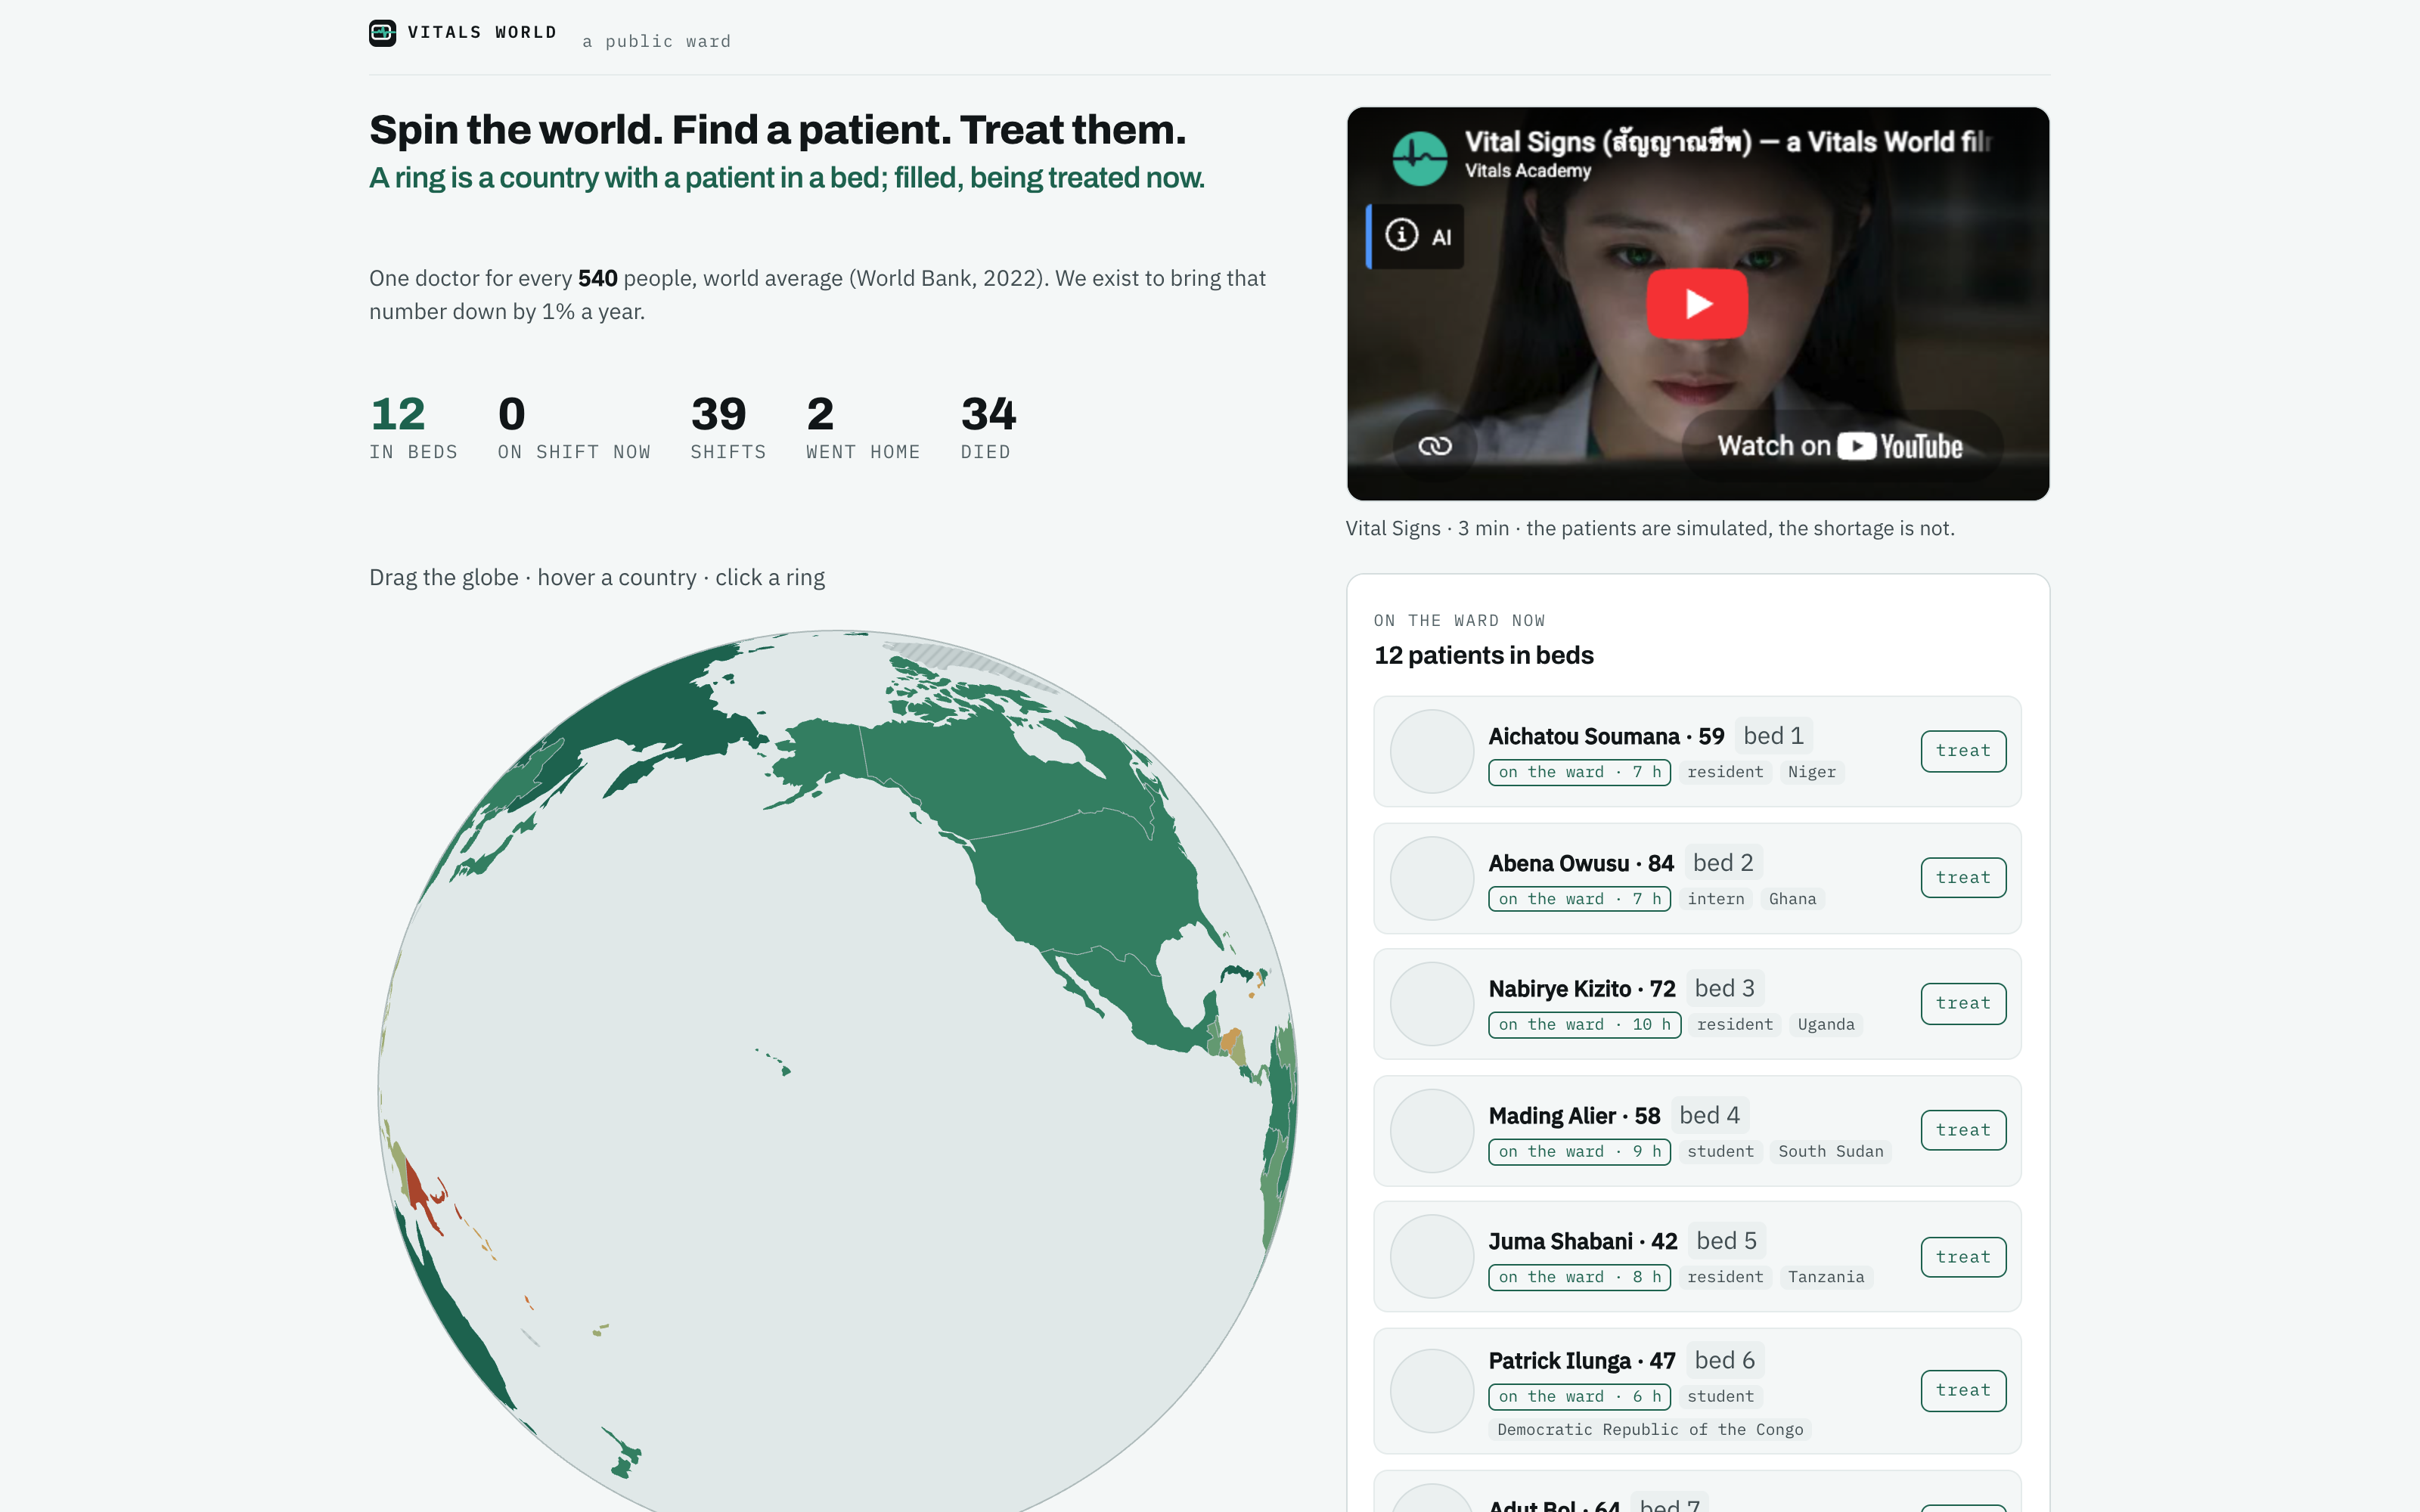The image size is (2420, 1512).
Task: Click Mading Alier's avatar circle
Action: [x=1432, y=1131]
